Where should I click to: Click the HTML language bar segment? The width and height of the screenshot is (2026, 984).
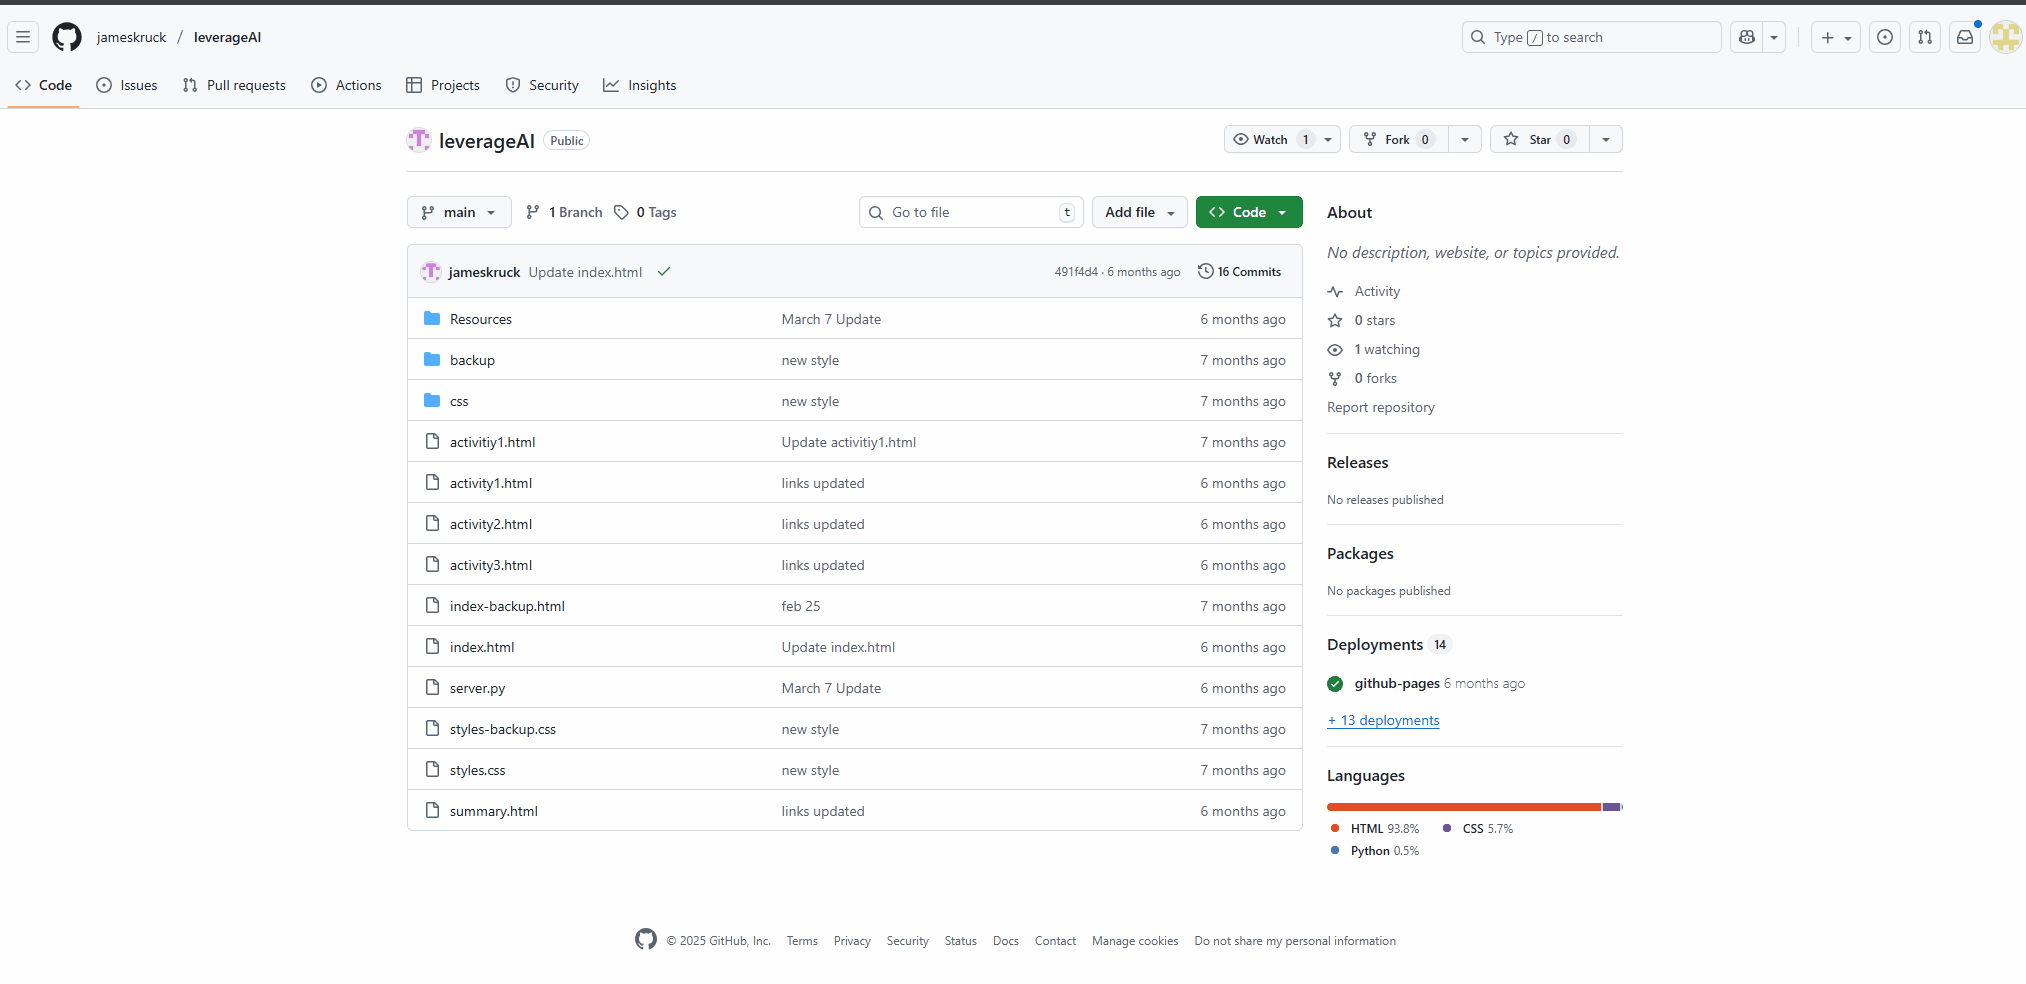[x=1464, y=807]
